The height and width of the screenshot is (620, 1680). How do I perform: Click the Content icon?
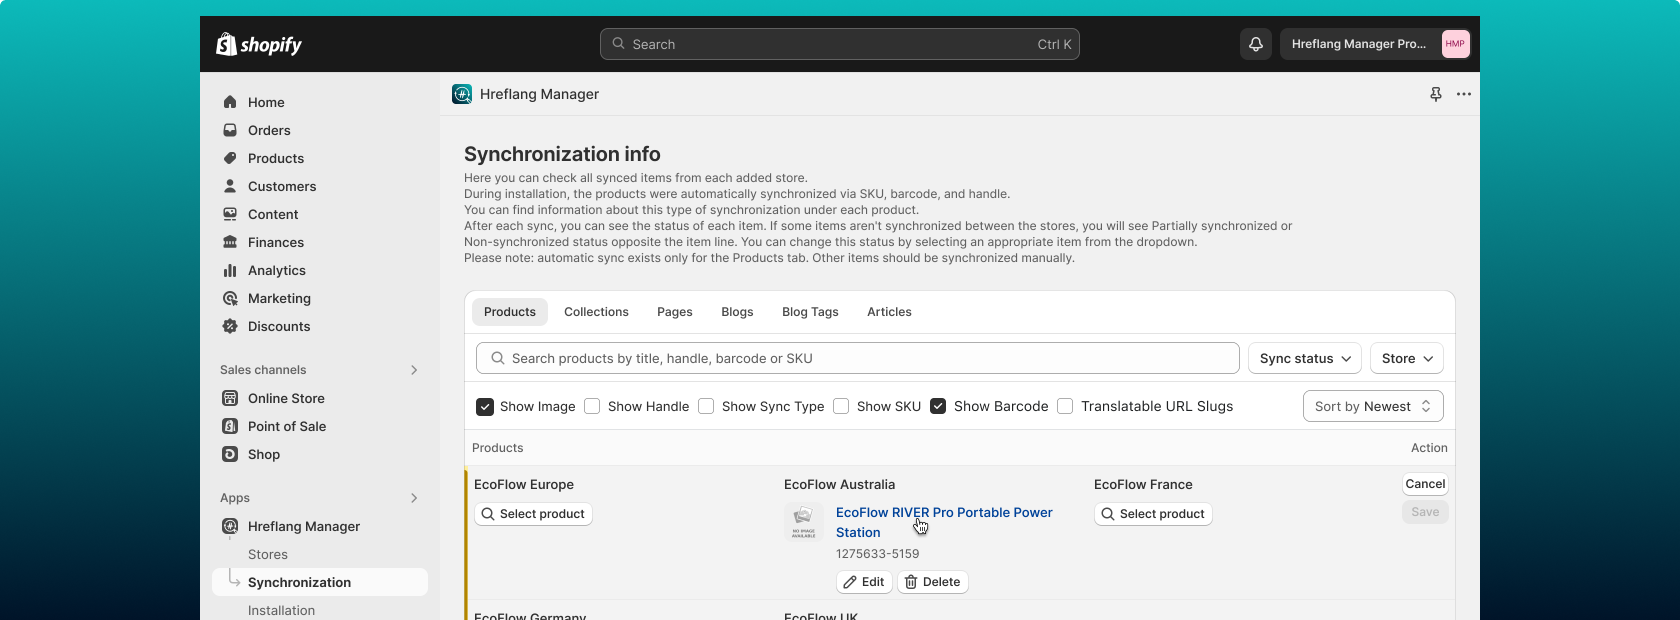tap(230, 214)
